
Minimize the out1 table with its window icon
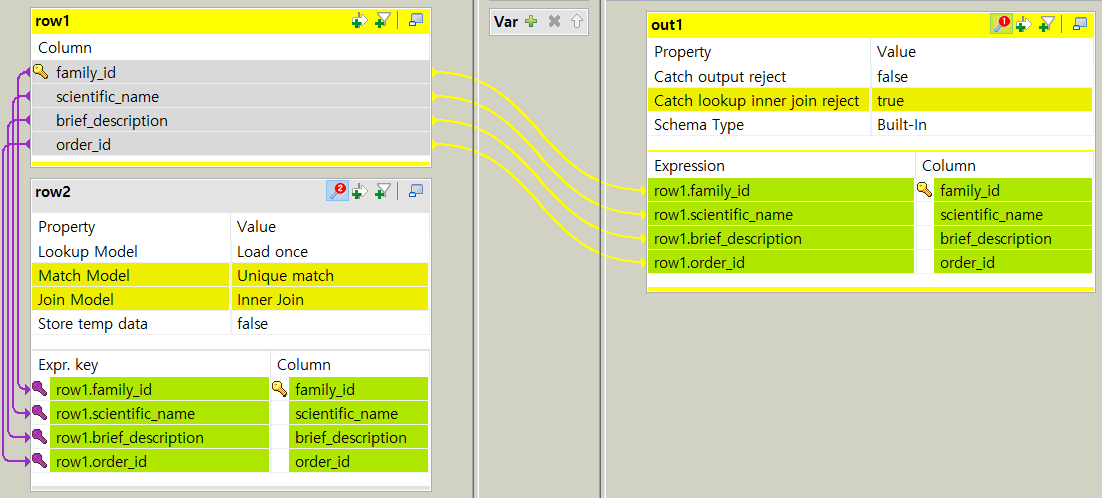pos(1080,25)
